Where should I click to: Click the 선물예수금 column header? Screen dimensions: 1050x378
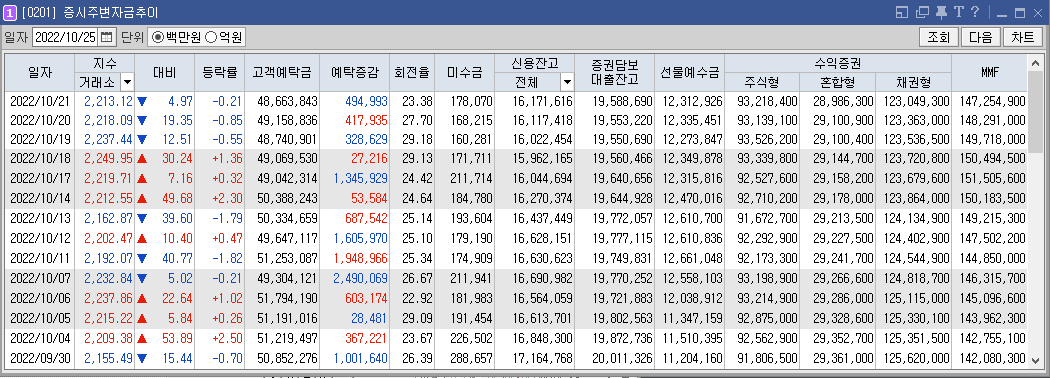point(689,73)
